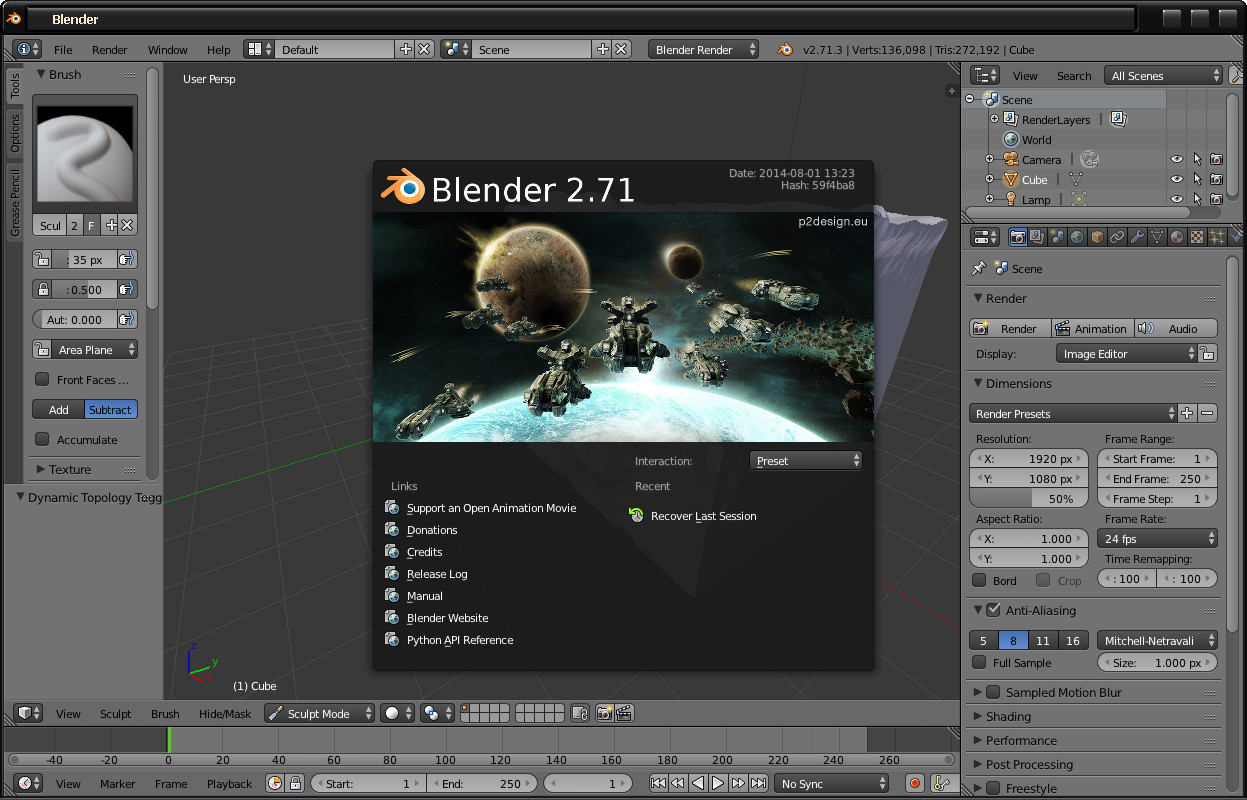Open the Hide/Mask menu in viewport header
This screenshot has width=1247, height=800.
(225, 713)
